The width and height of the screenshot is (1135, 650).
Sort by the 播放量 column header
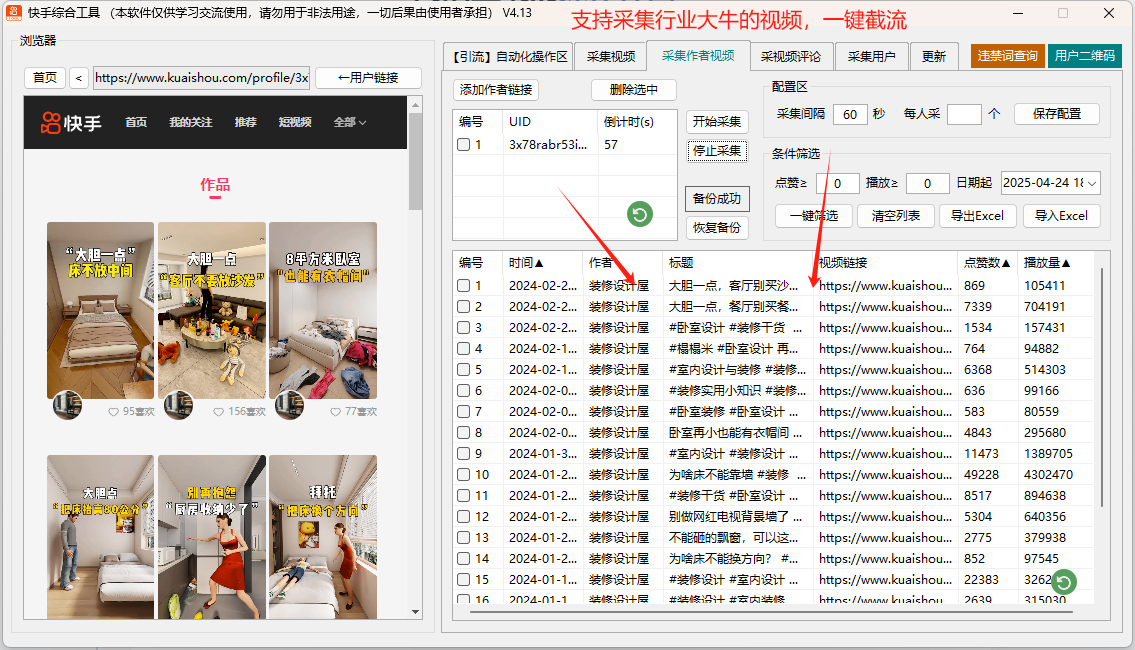tap(1046, 263)
